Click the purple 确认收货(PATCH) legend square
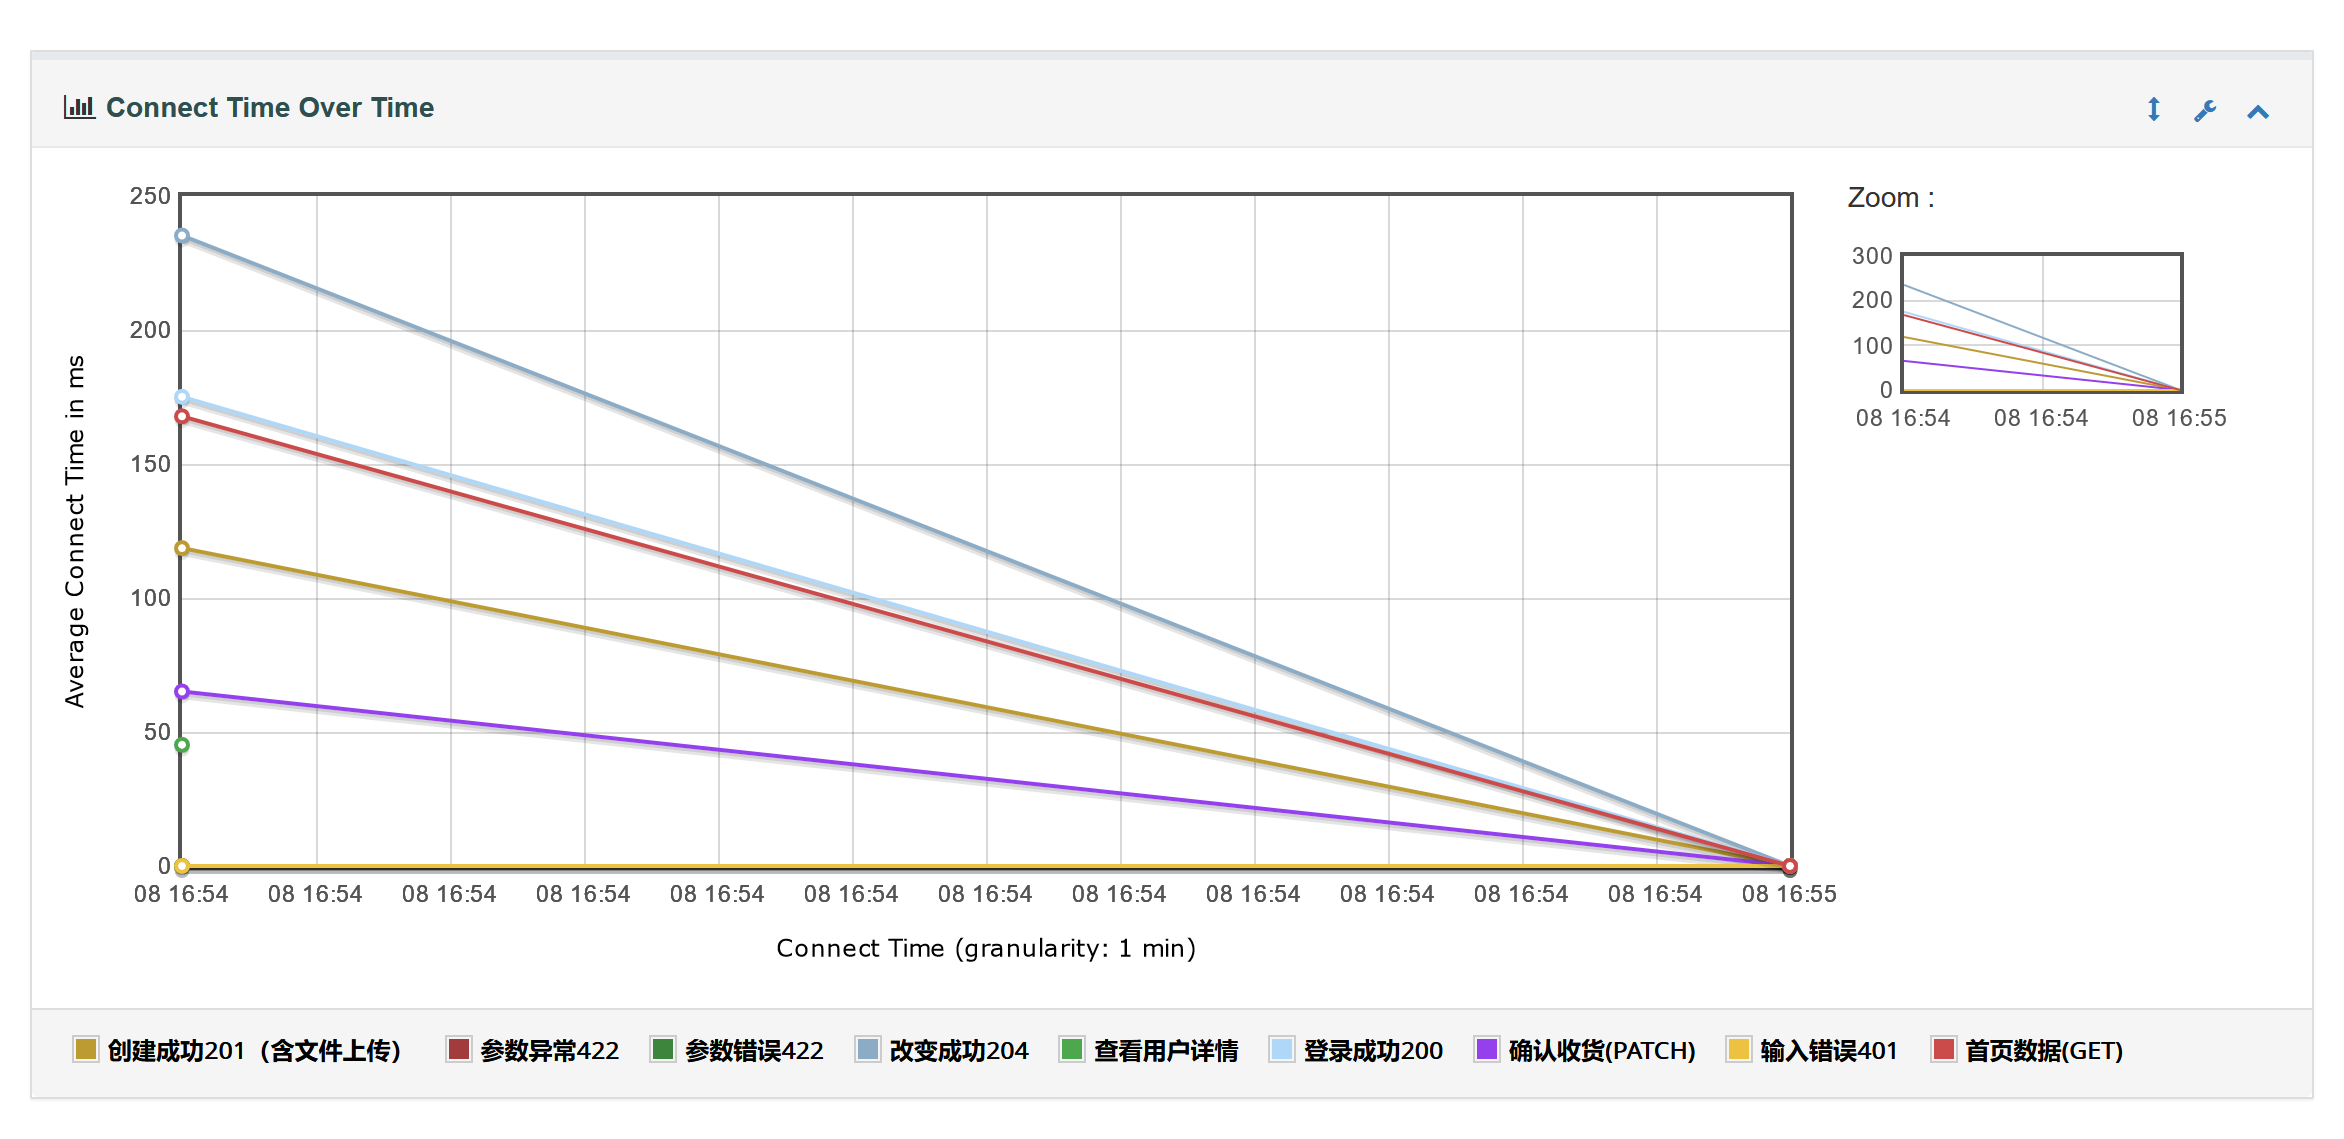 pyautogui.click(x=1486, y=1051)
